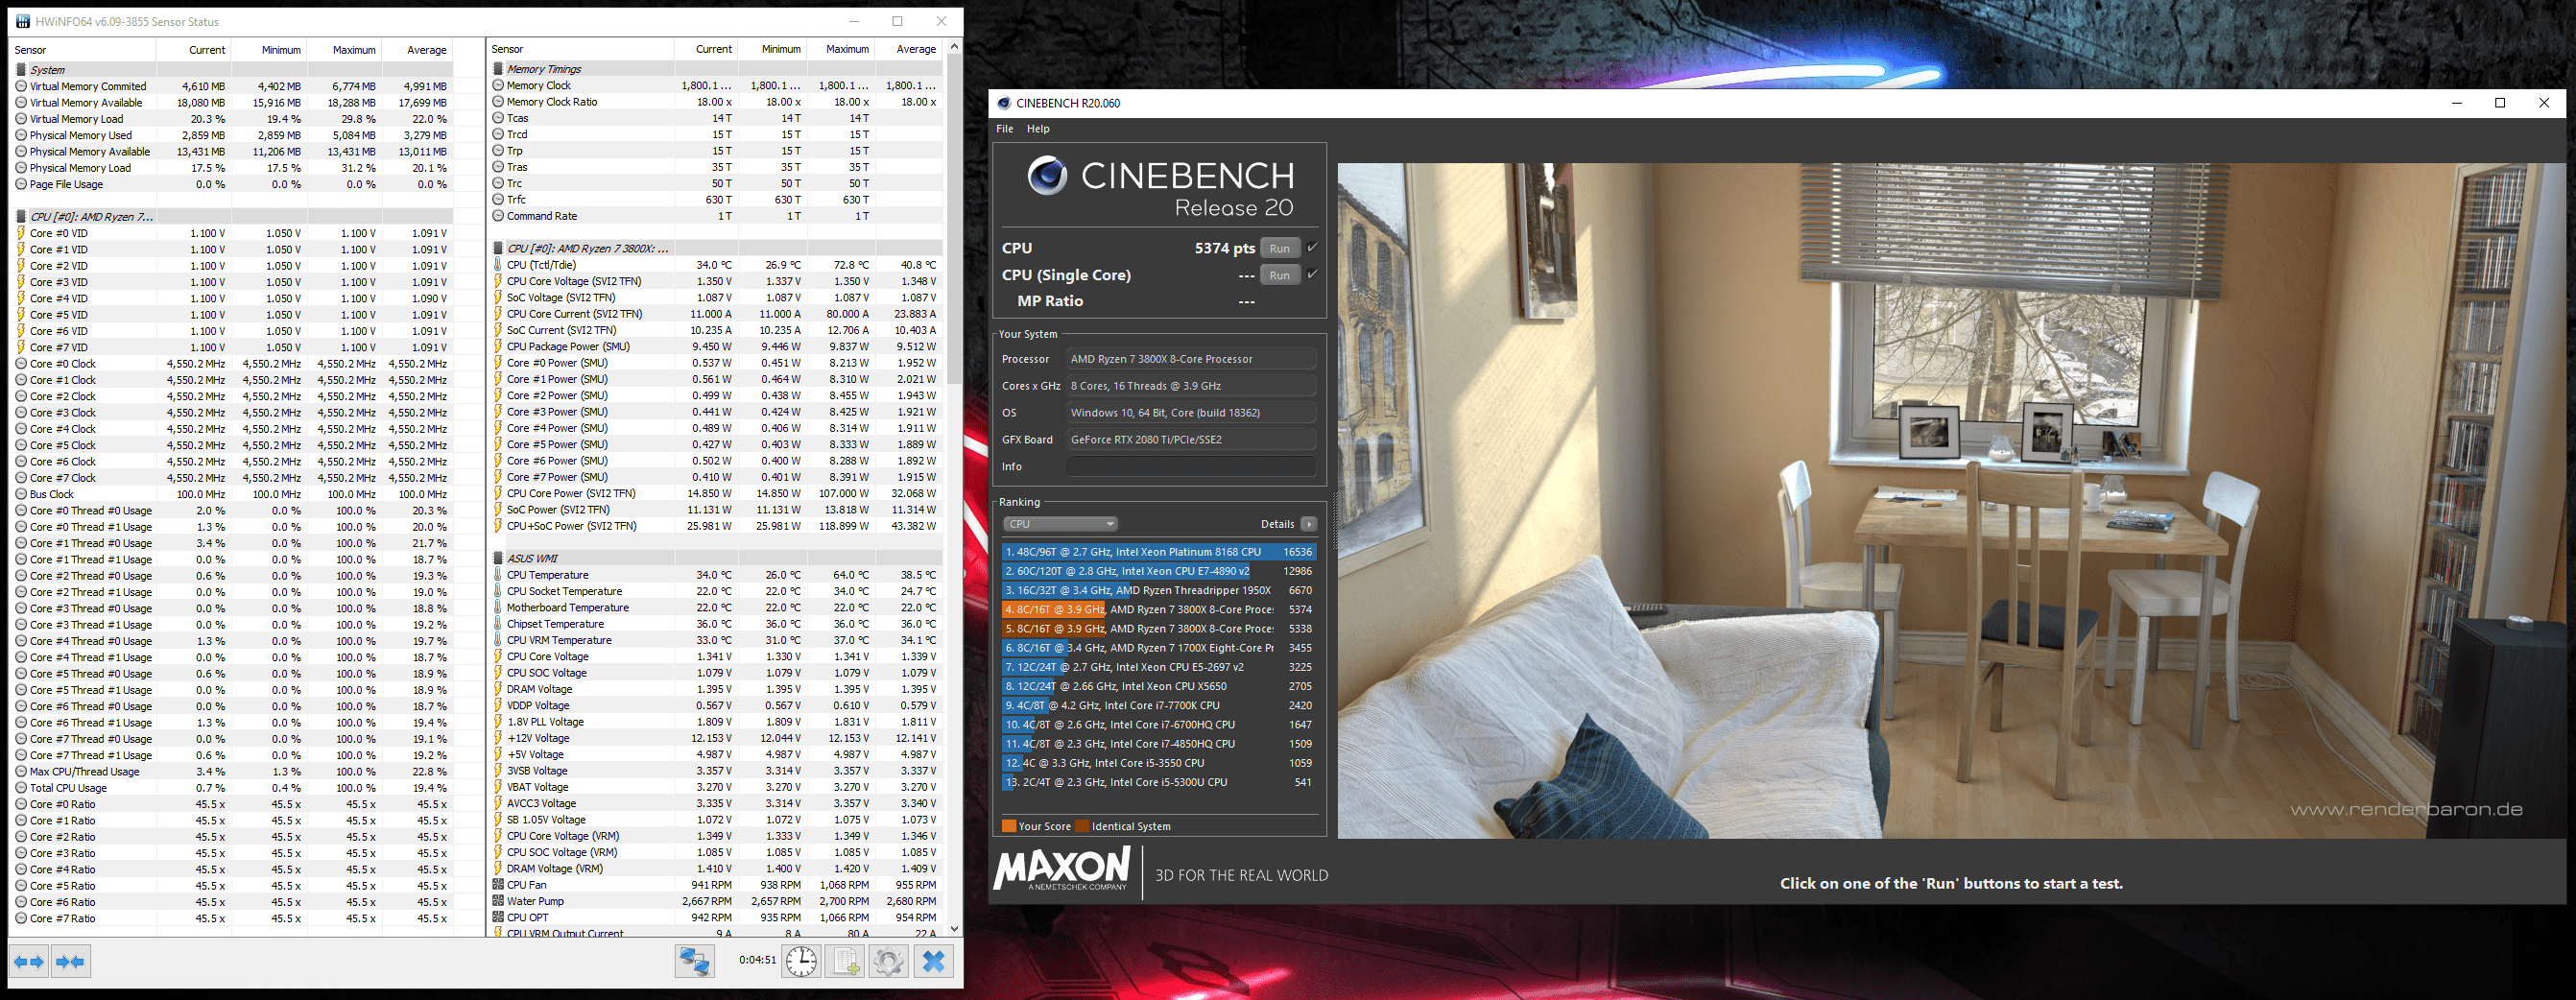
Task: Click the brown Identical System legend swatch
Action: coord(1082,826)
